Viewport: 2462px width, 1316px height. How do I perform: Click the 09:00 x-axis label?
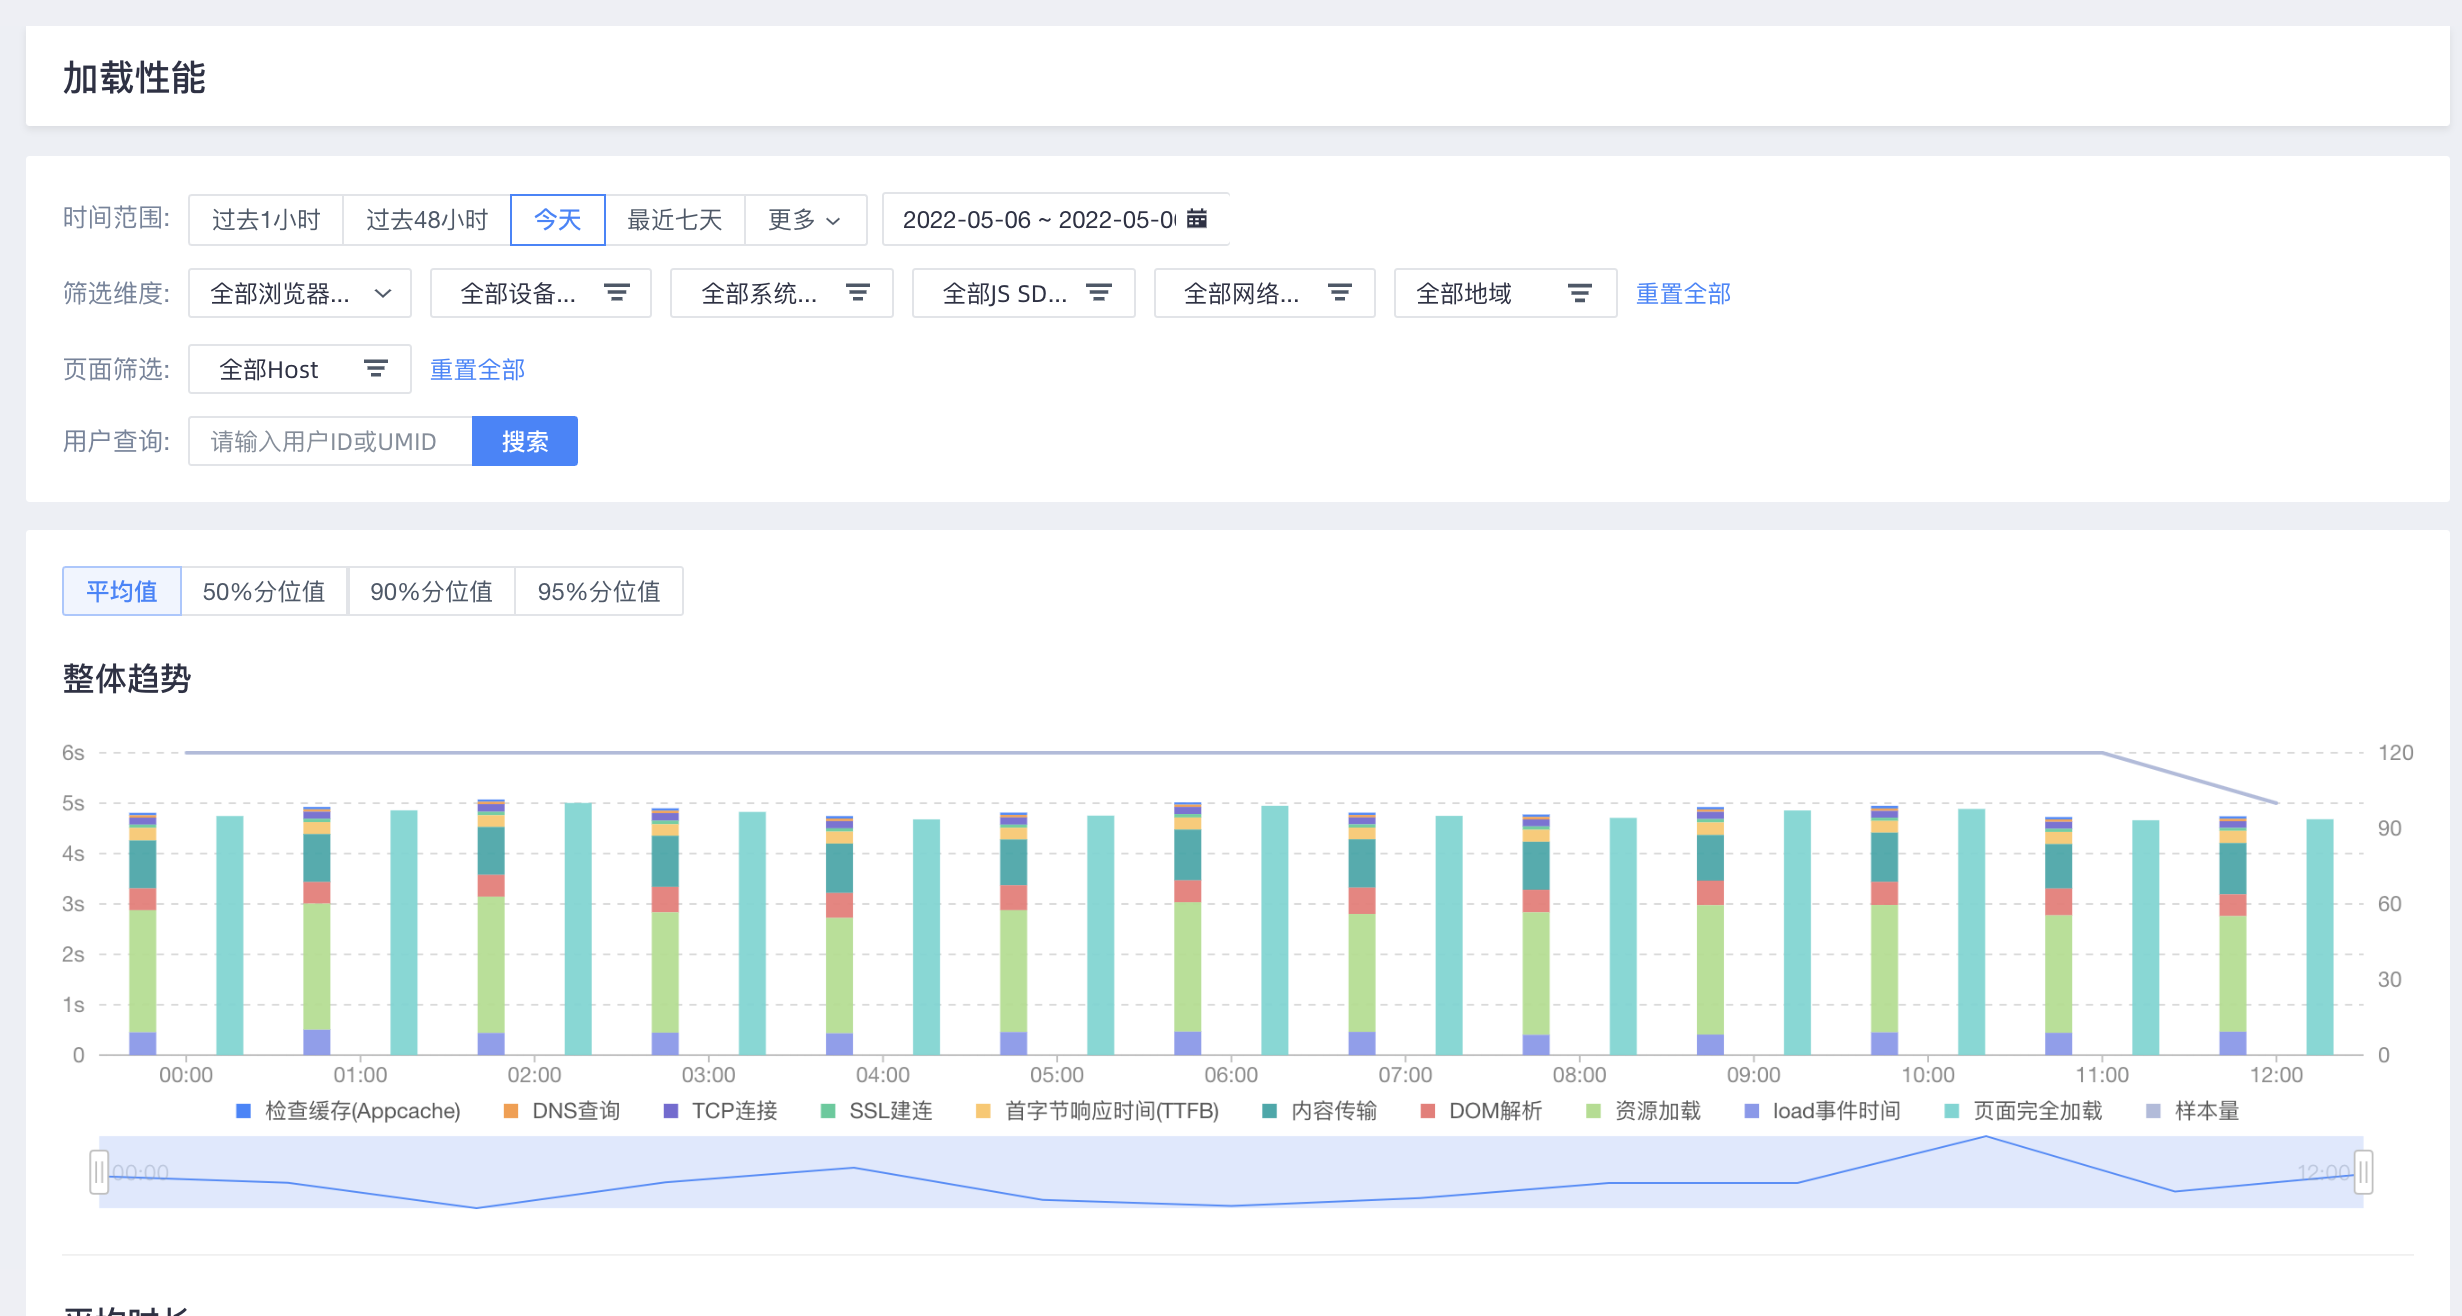pos(1754,1075)
